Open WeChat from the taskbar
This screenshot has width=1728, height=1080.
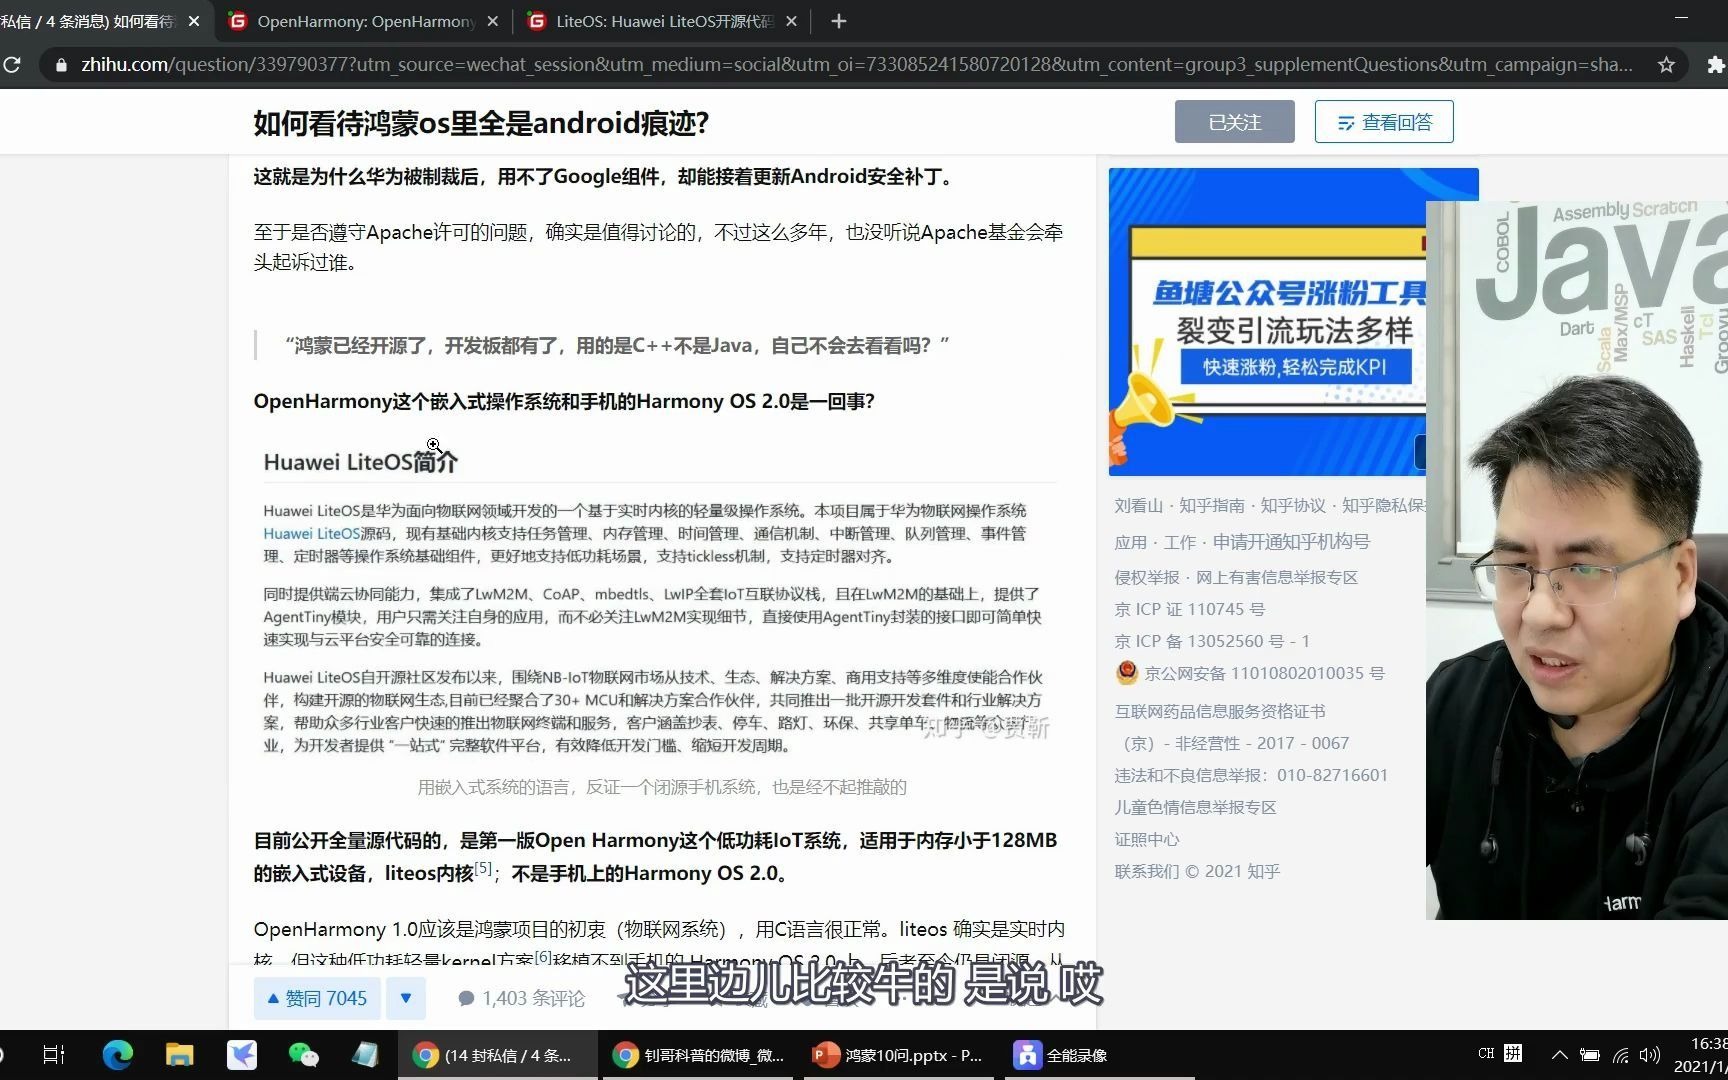[x=303, y=1055]
